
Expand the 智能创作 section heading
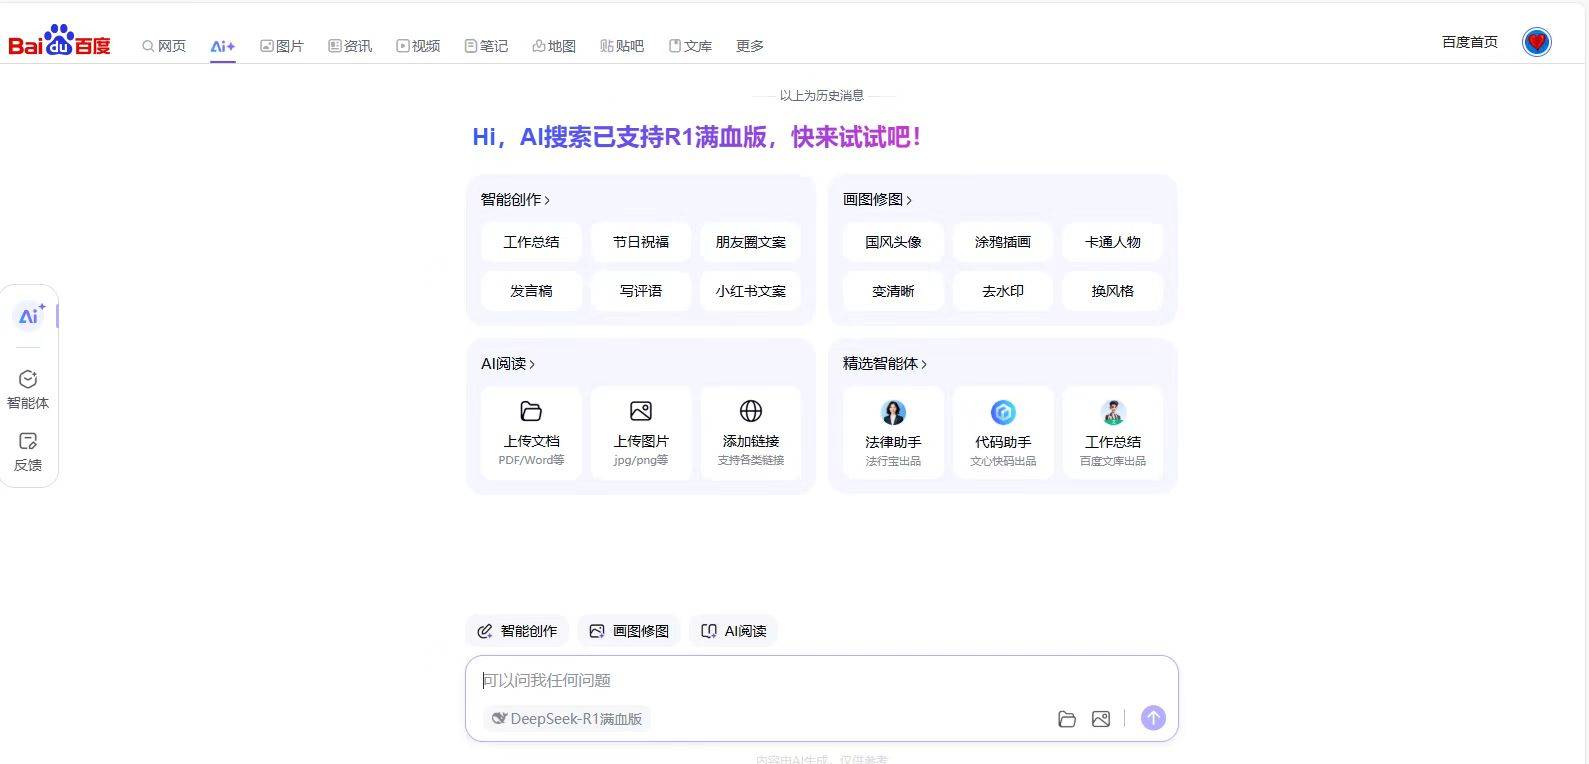tap(515, 199)
